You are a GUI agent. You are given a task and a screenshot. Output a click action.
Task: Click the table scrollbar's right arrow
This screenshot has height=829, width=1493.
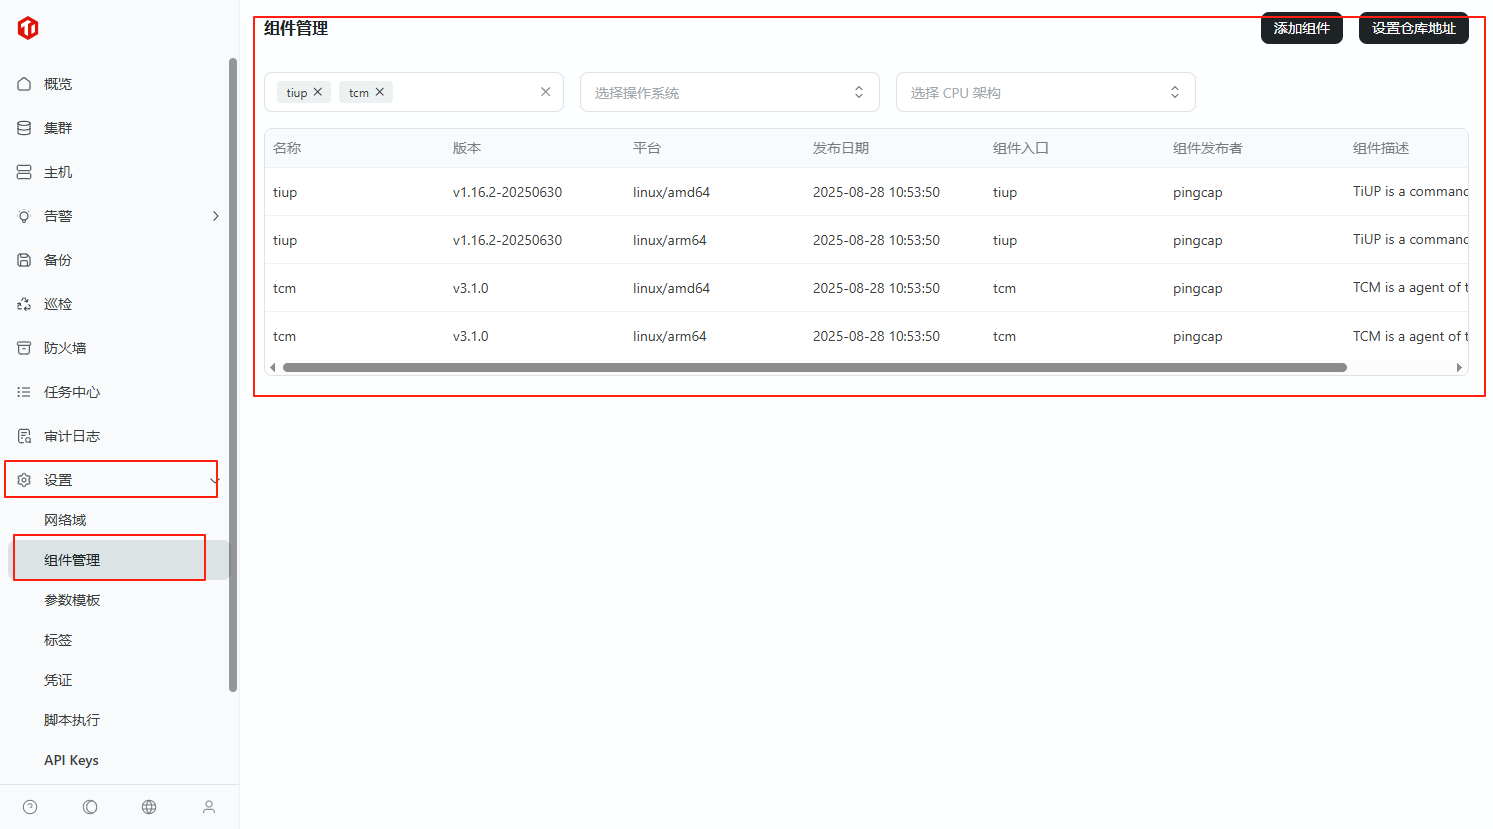click(x=1460, y=367)
